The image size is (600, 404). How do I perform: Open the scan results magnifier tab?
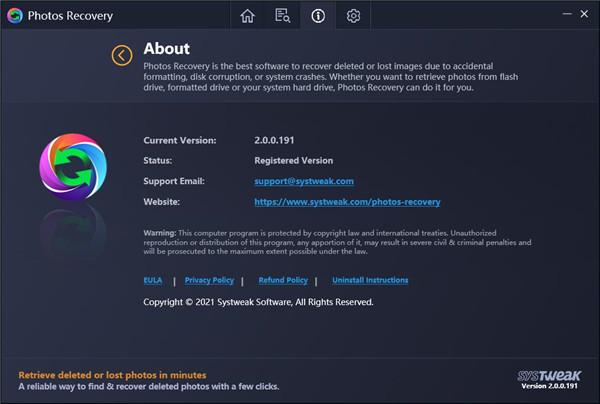283,16
